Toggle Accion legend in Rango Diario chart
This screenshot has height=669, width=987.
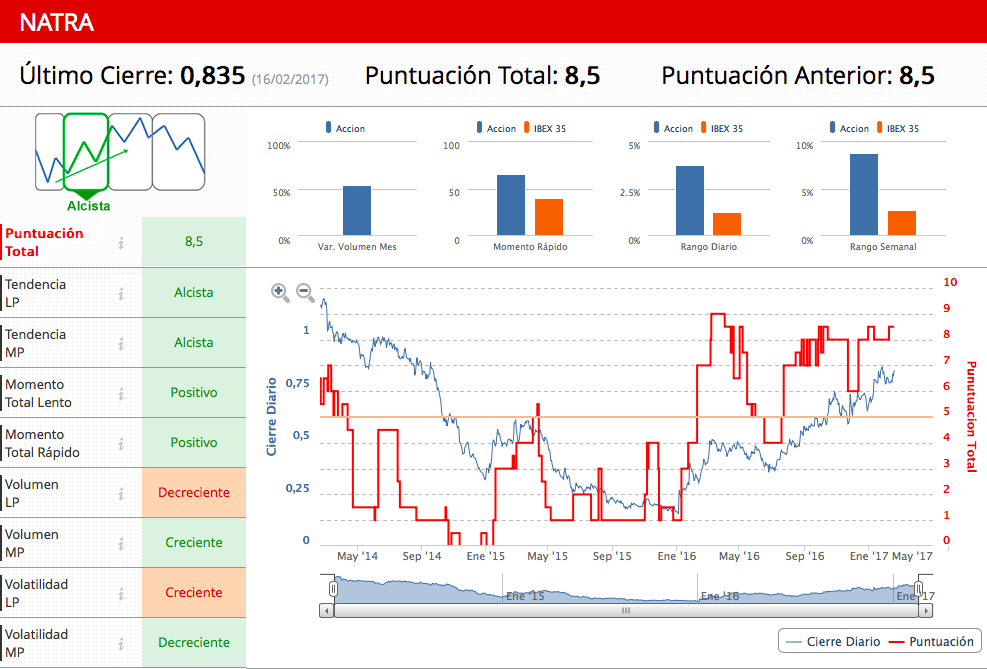click(x=673, y=128)
